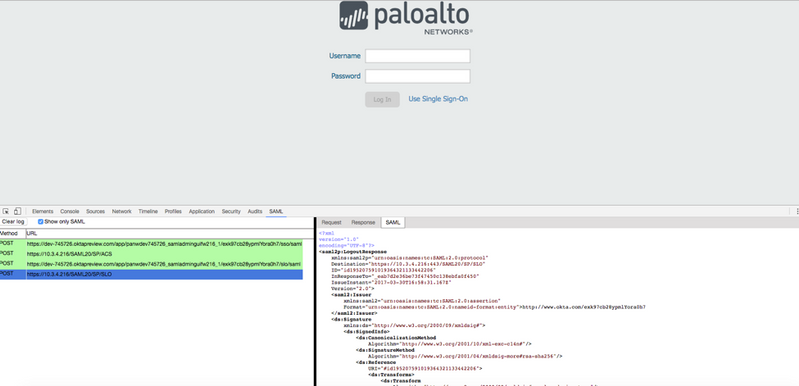Uncheck the Show only SAML checkbox
This screenshot has width=799, height=386.
pyautogui.click(x=41, y=222)
